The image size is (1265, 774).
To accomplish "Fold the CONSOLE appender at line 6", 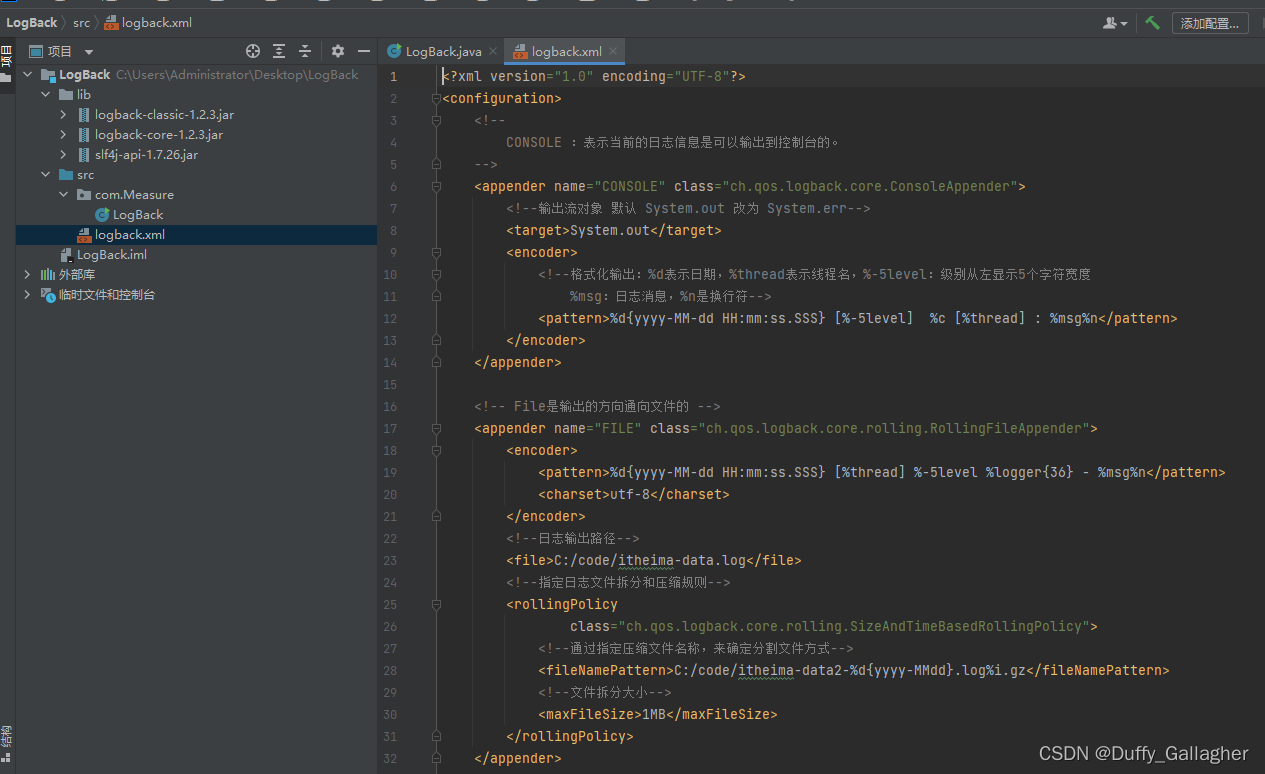I will 436,186.
